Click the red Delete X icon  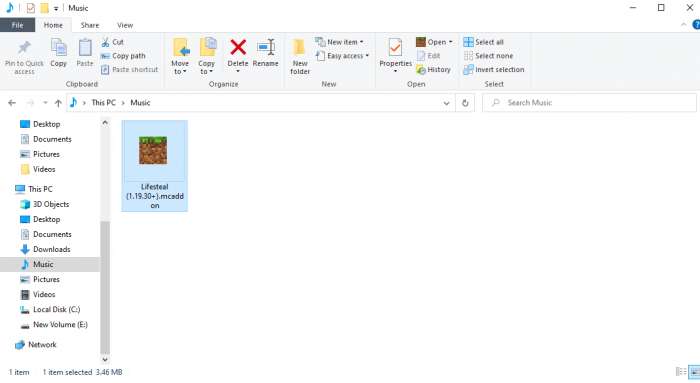[x=238, y=47]
